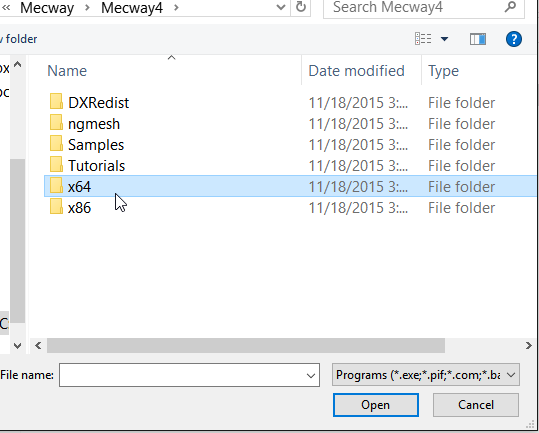The width and height of the screenshot is (539, 433).
Task: Open the file type Programs filter dropdown
Action: 426,375
